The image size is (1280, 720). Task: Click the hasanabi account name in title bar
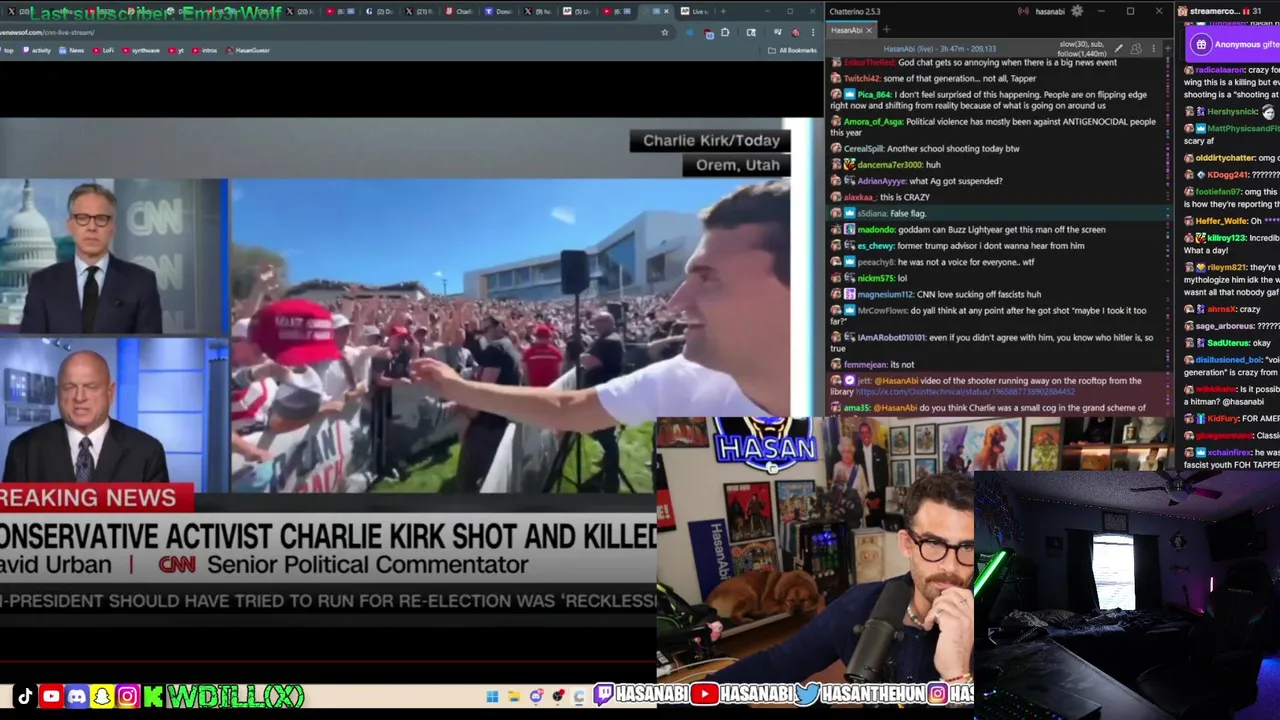pyautogui.click(x=1050, y=11)
